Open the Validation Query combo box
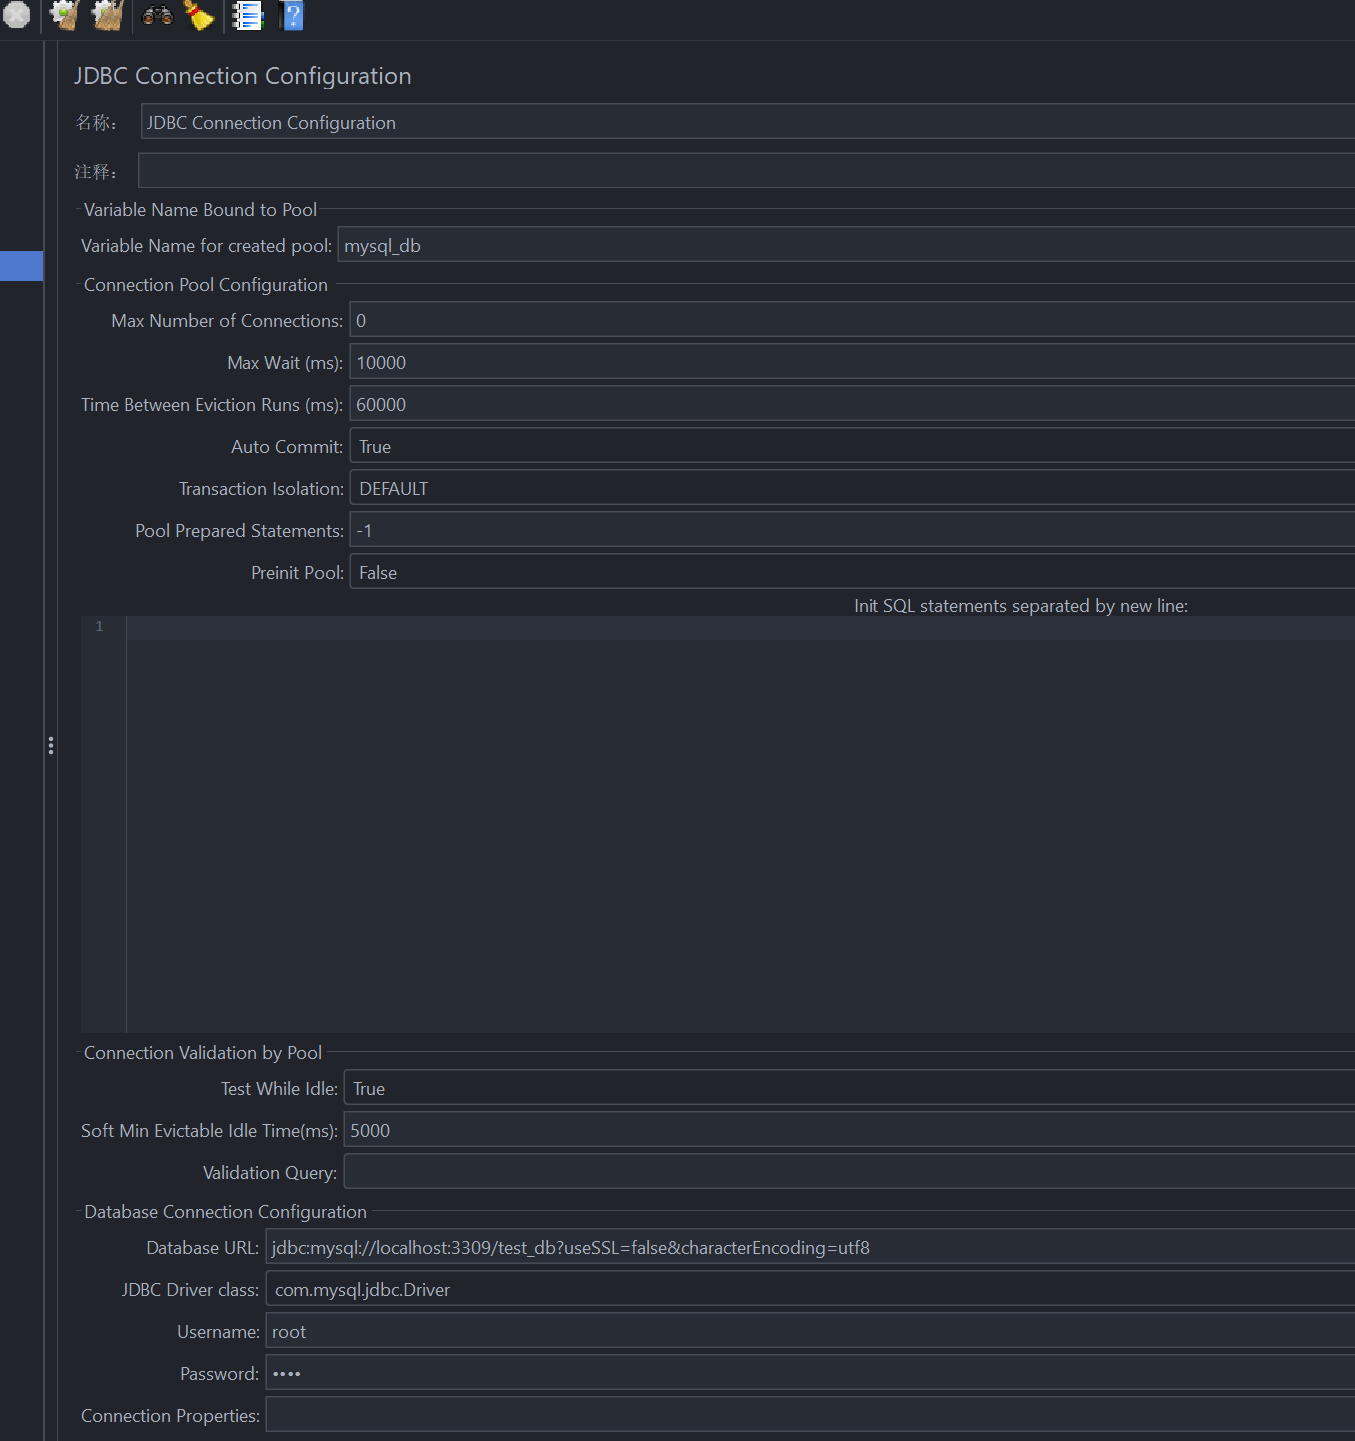The width and height of the screenshot is (1355, 1441). pyautogui.click(x=849, y=1172)
